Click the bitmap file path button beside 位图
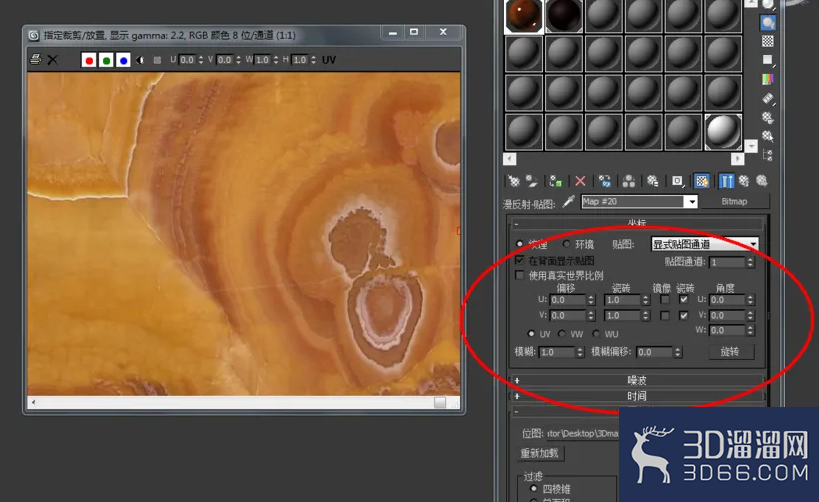The image size is (819, 502). [583, 434]
